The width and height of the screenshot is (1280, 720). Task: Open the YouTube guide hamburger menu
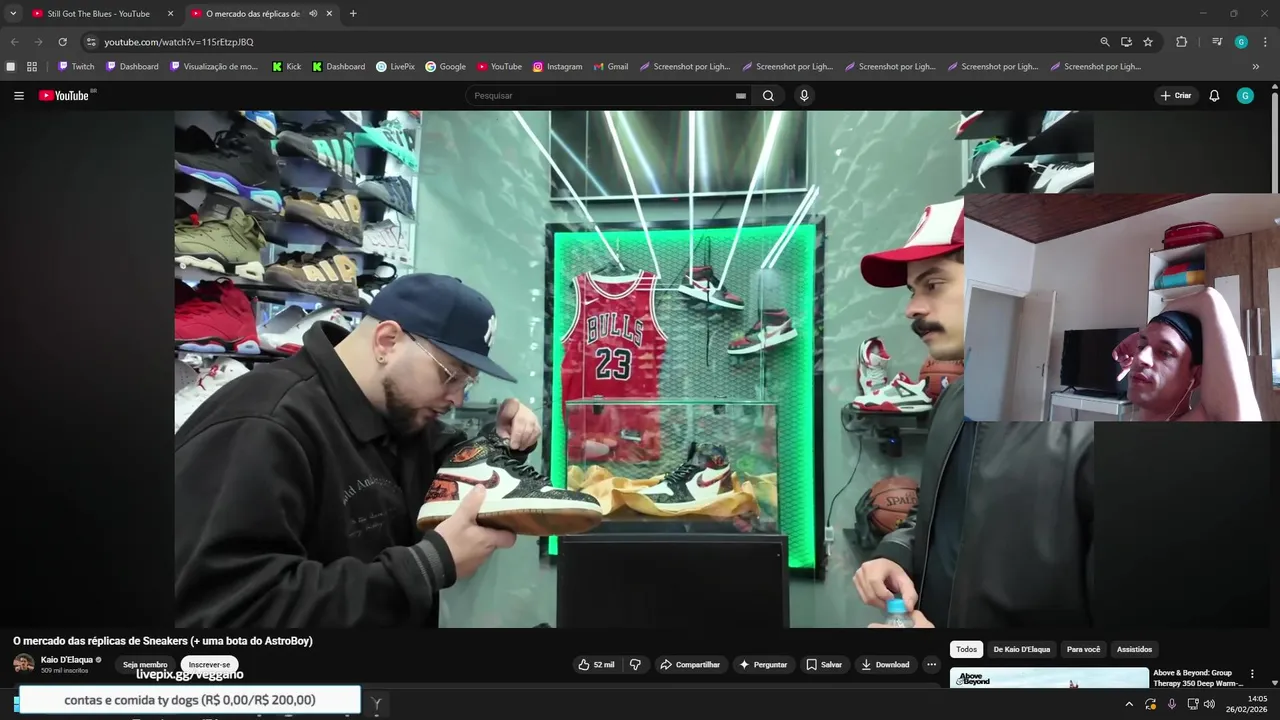pyautogui.click(x=19, y=96)
